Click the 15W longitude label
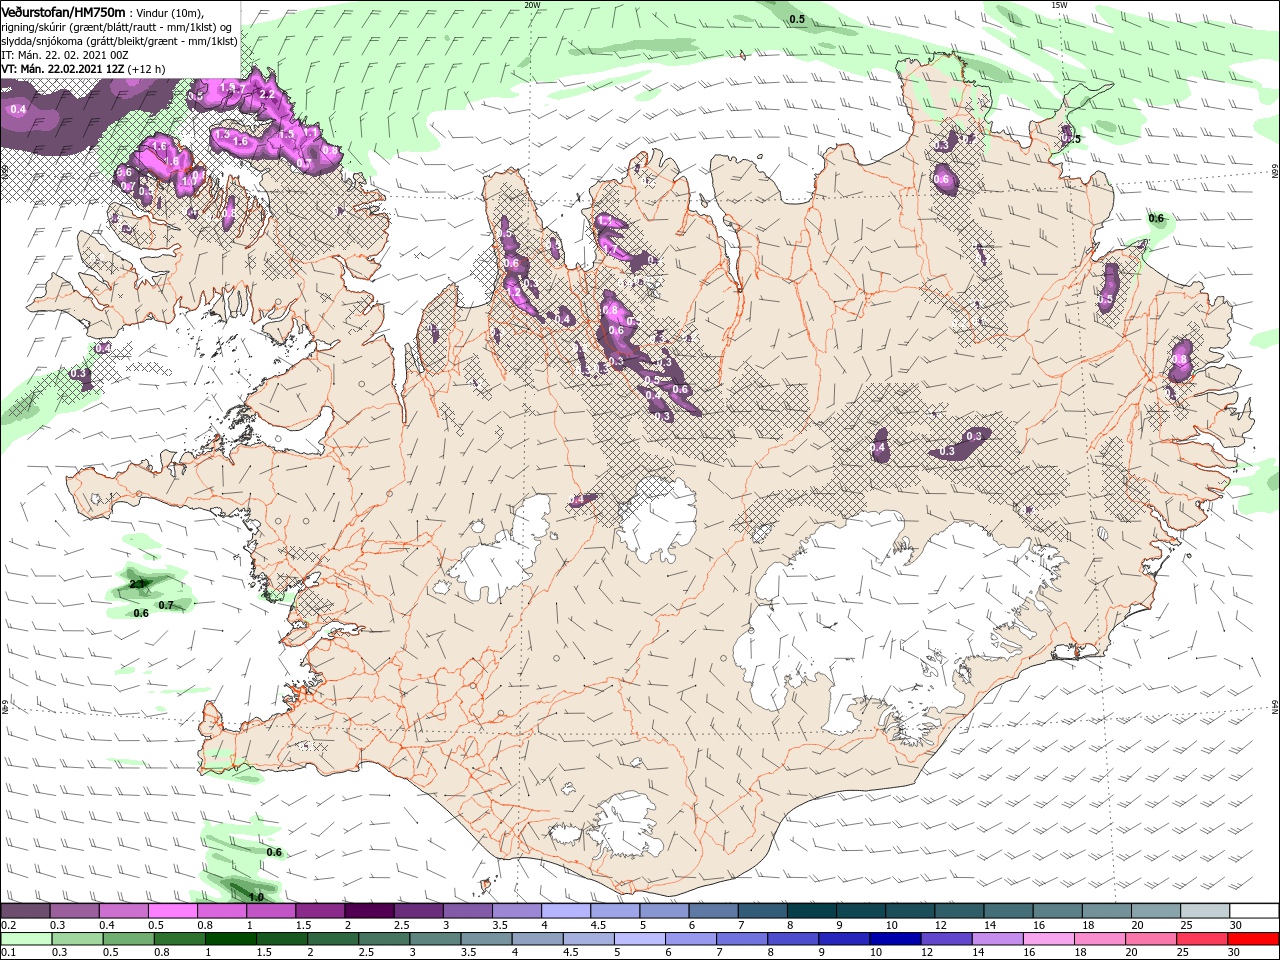This screenshot has height=960, width=1280. pyautogui.click(x=1059, y=5)
